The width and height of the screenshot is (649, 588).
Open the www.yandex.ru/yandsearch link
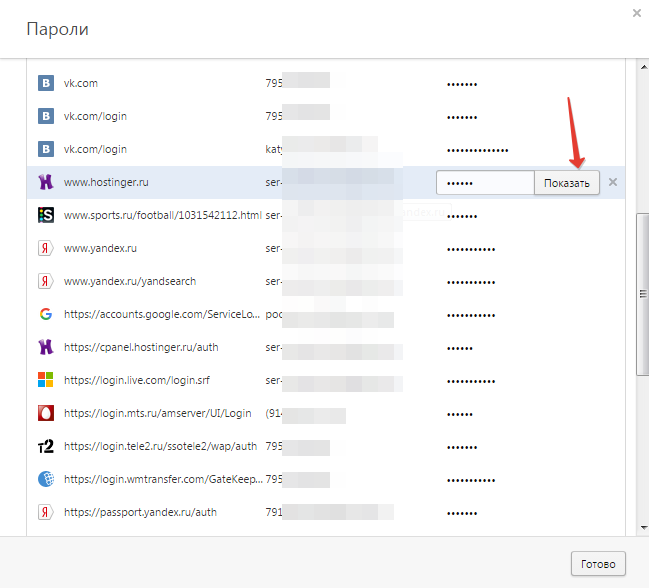[130, 281]
